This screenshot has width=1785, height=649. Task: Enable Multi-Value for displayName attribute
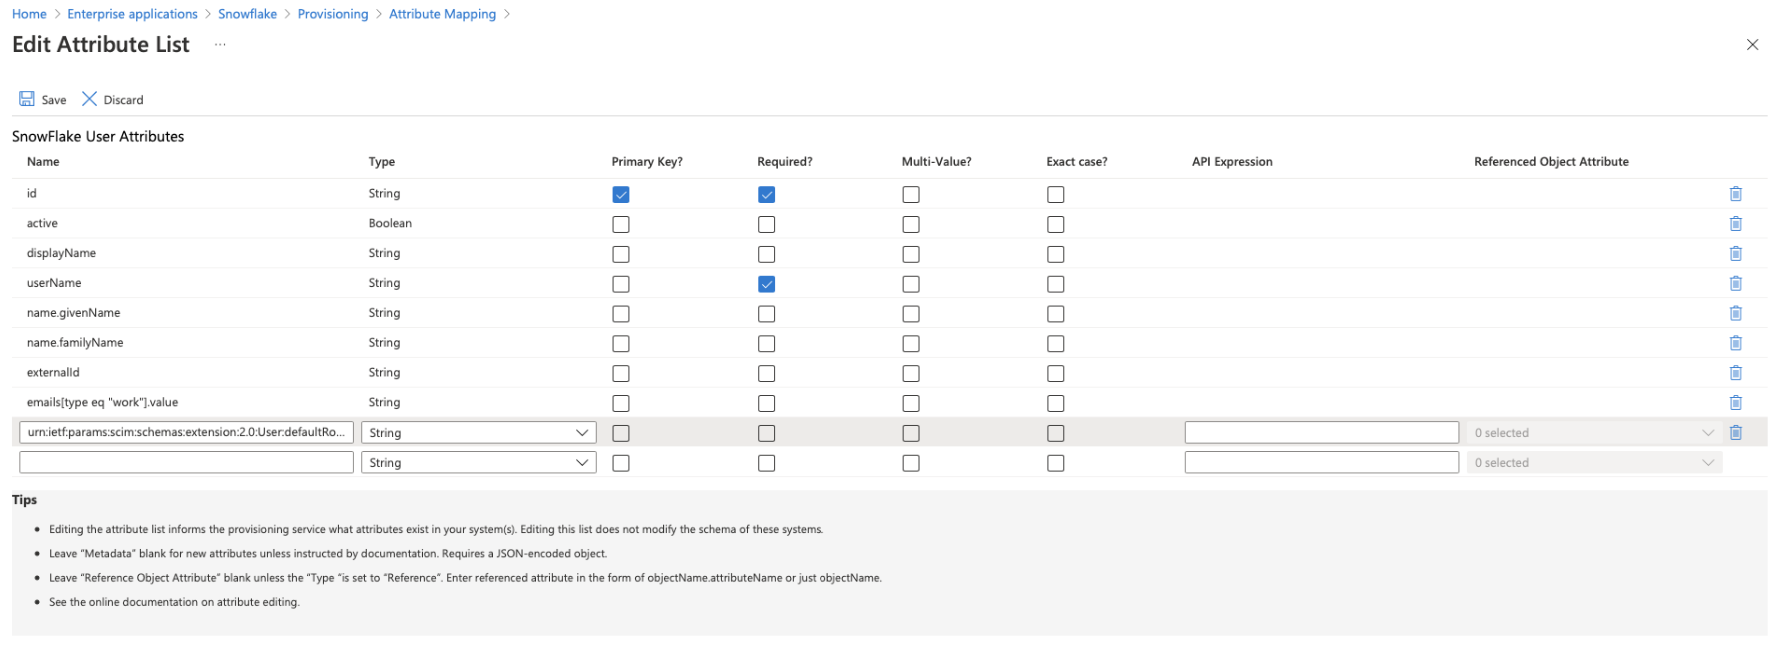[x=911, y=254]
